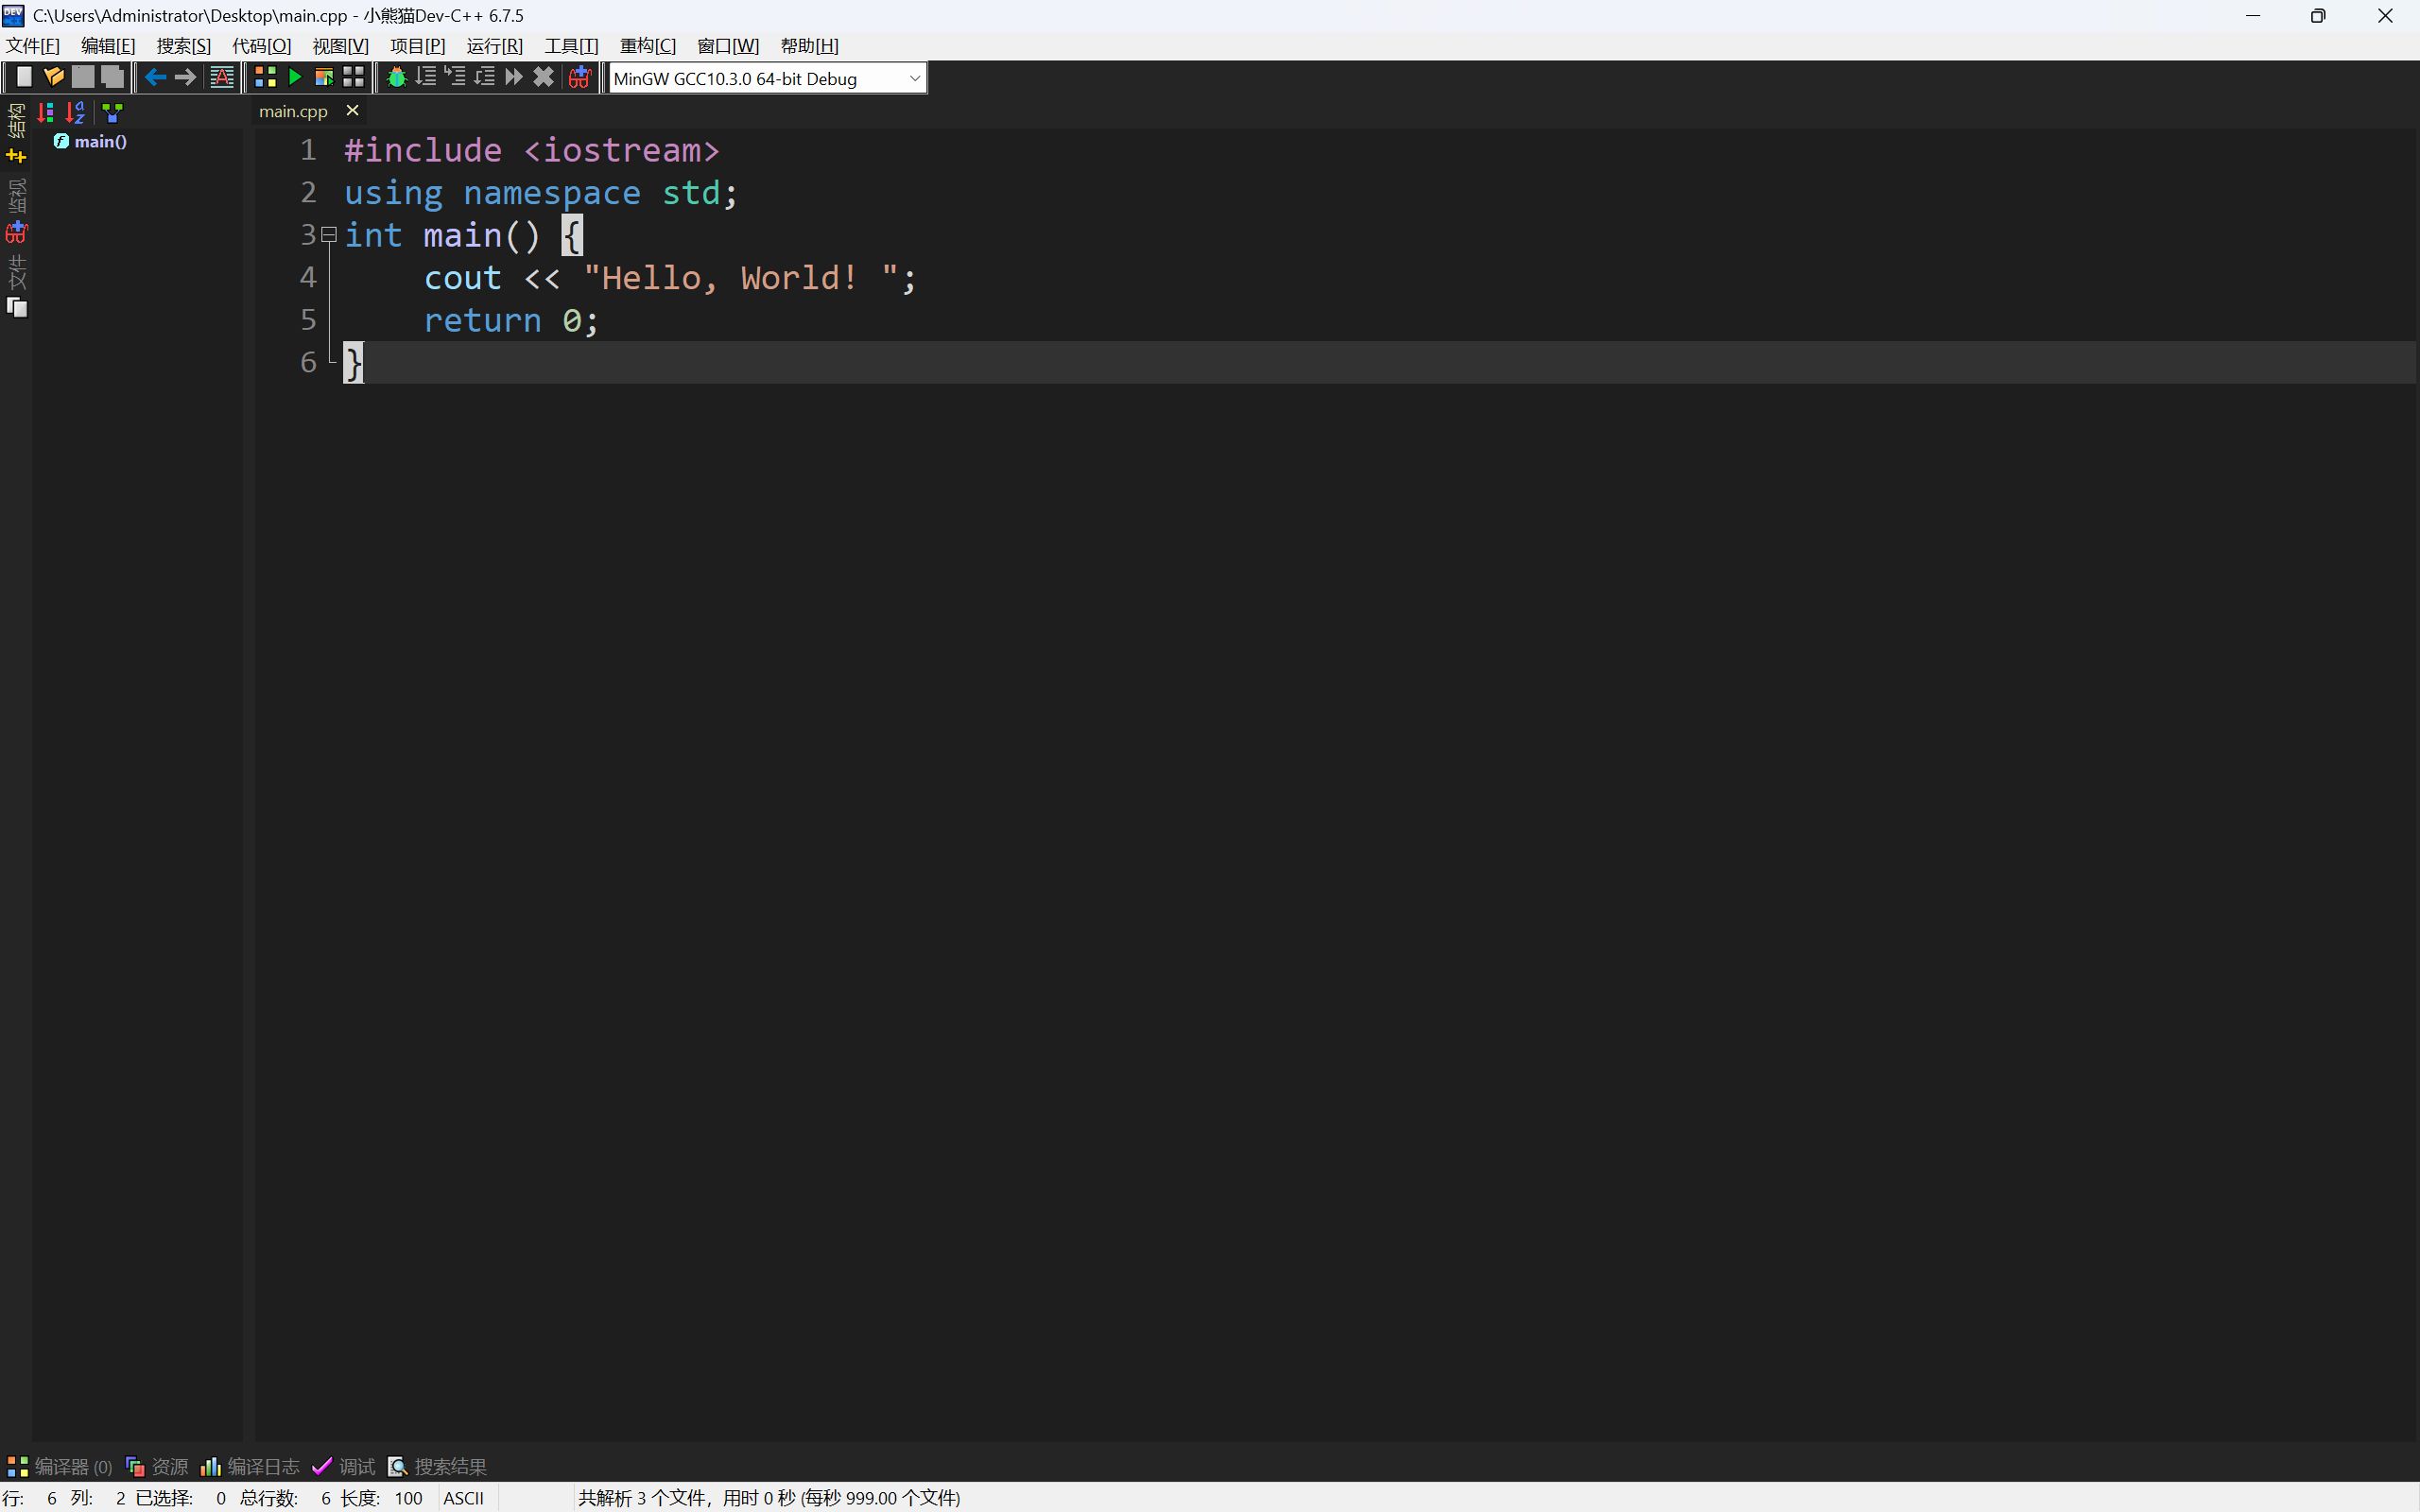The image size is (2420, 1512).
Task: Click the step into debug icon
Action: [x=455, y=77]
